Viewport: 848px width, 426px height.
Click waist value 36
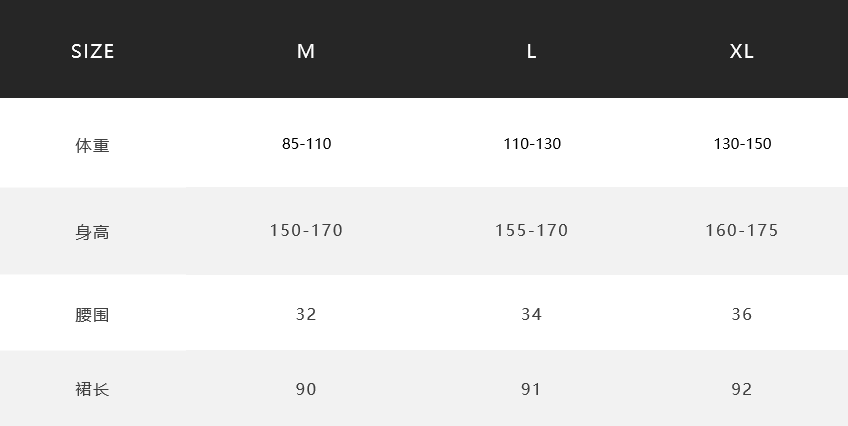(741, 314)
